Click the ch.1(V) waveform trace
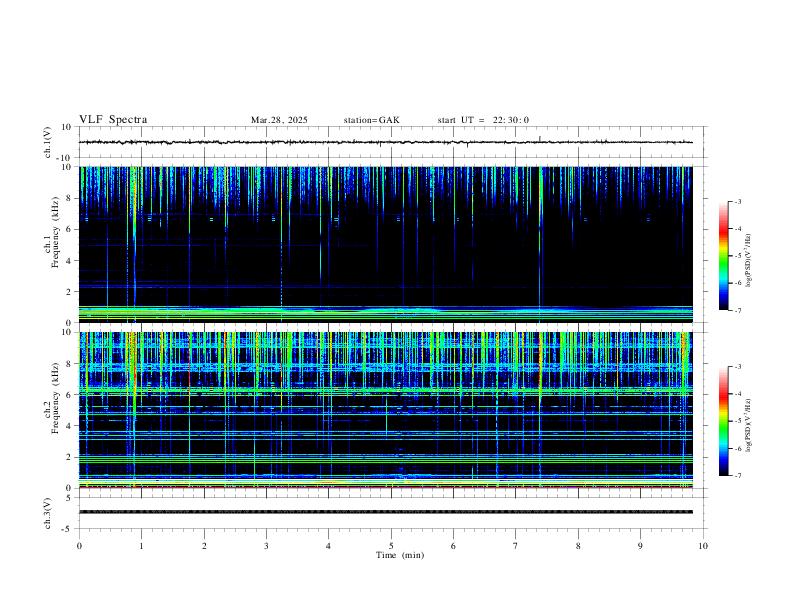Screen dimensions: 792x612 click(386, 142)
